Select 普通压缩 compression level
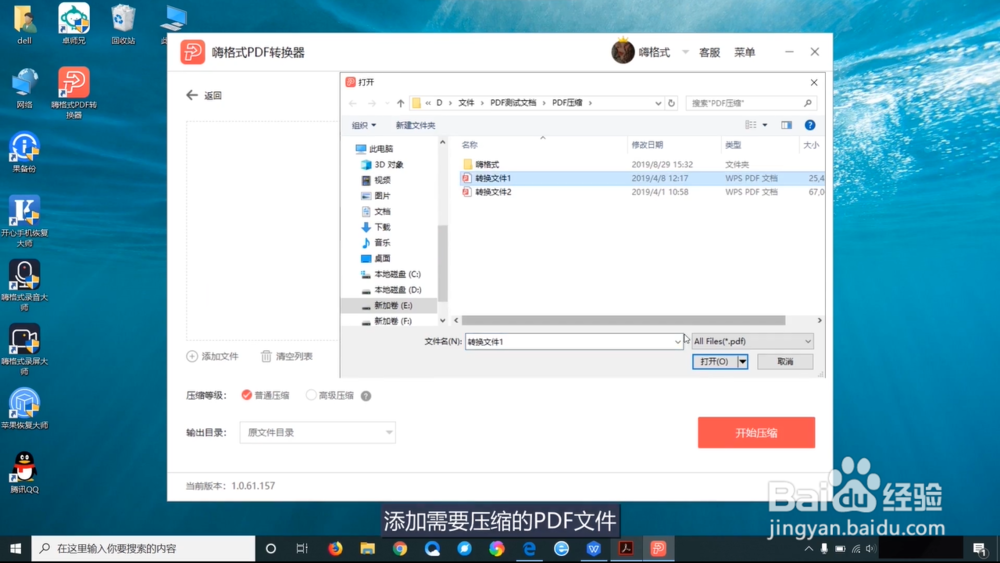This screenshot has width=1000, height=563. click(265, 395)
